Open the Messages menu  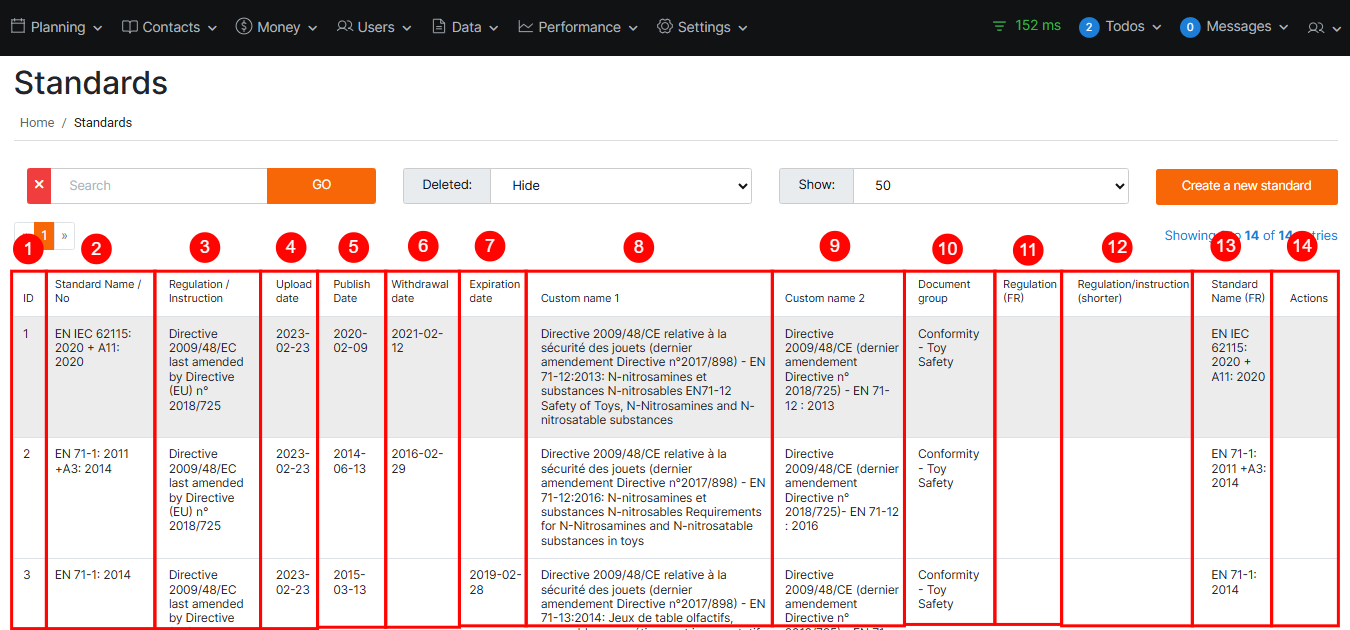[x=1235, y=27]
